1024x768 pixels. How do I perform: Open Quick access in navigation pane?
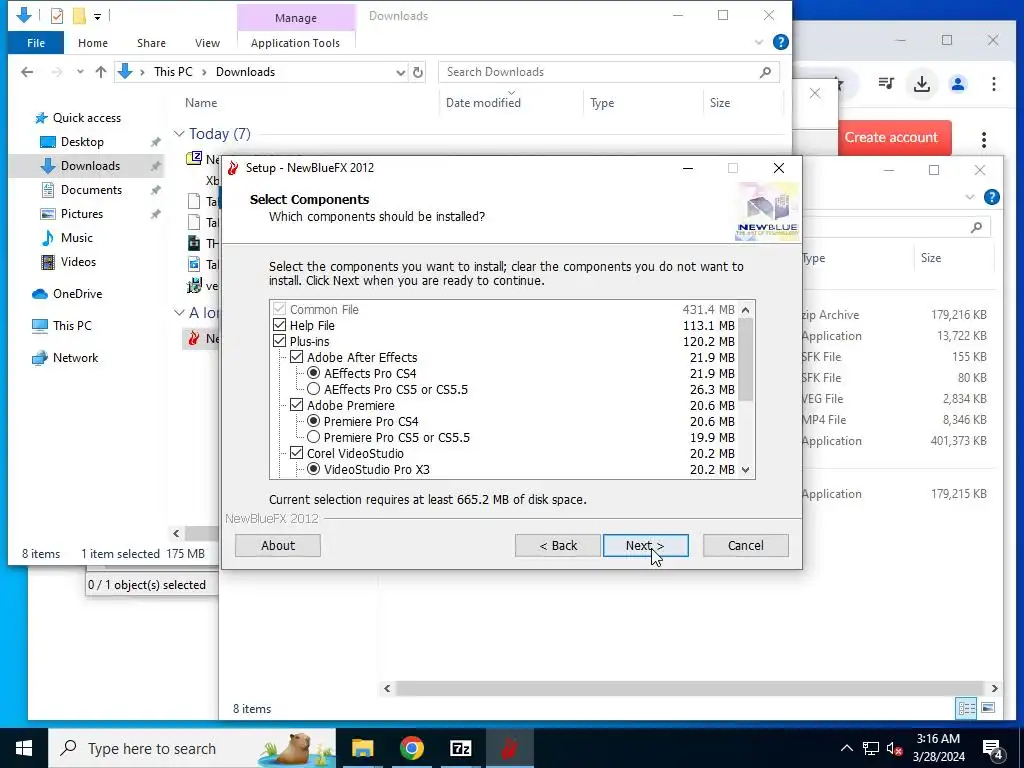click(x=86, y=118)
